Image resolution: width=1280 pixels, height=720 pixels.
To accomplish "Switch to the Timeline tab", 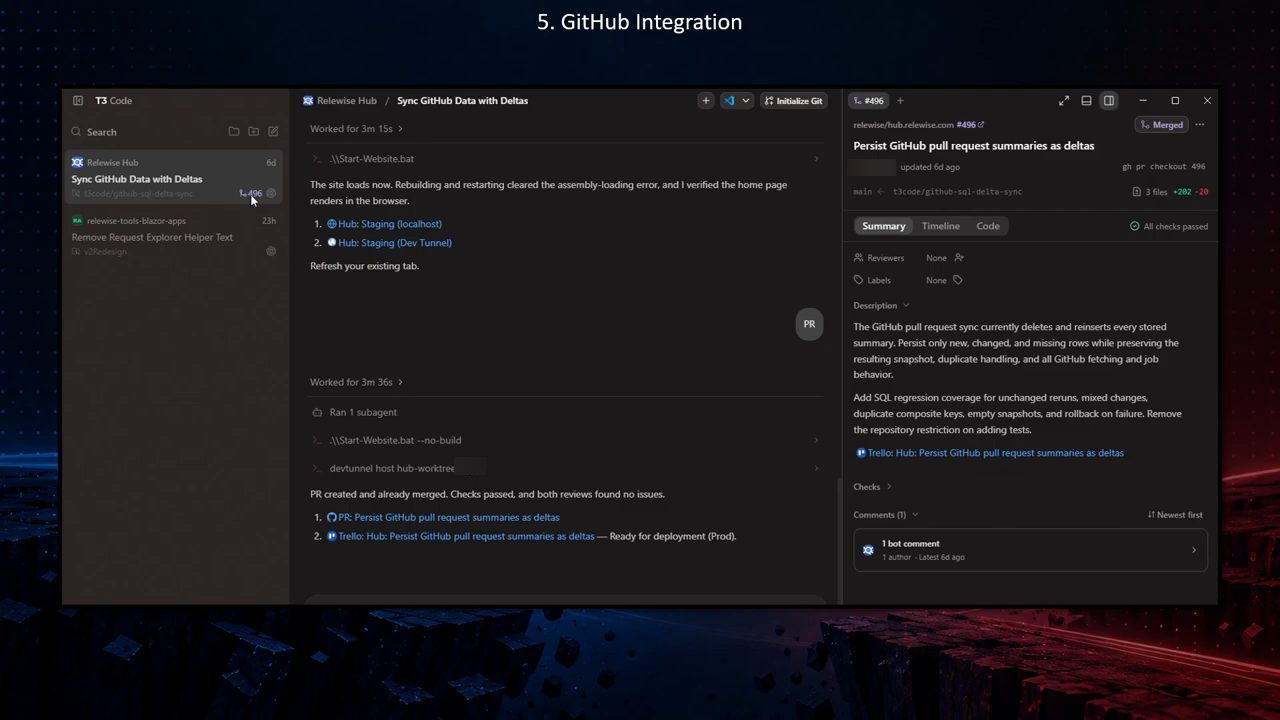I will click(941, 226).
